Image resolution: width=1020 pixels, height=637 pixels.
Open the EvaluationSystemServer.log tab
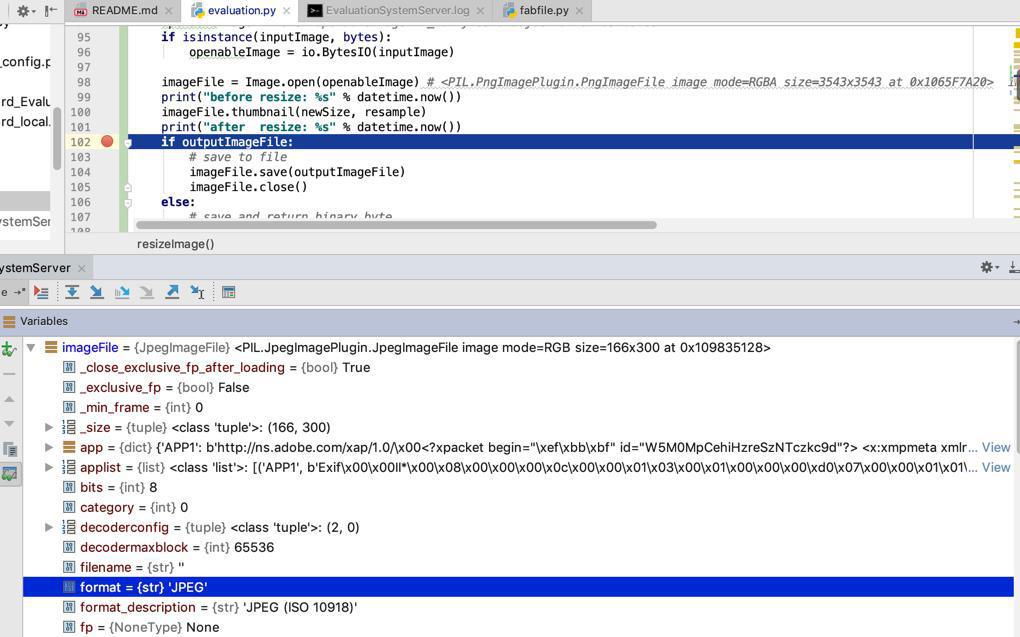[397, 10]
